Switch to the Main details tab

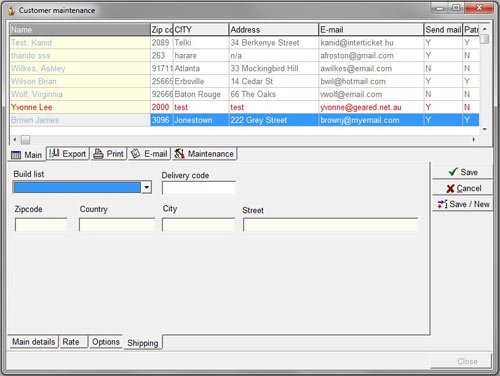[x=34, y=342]
